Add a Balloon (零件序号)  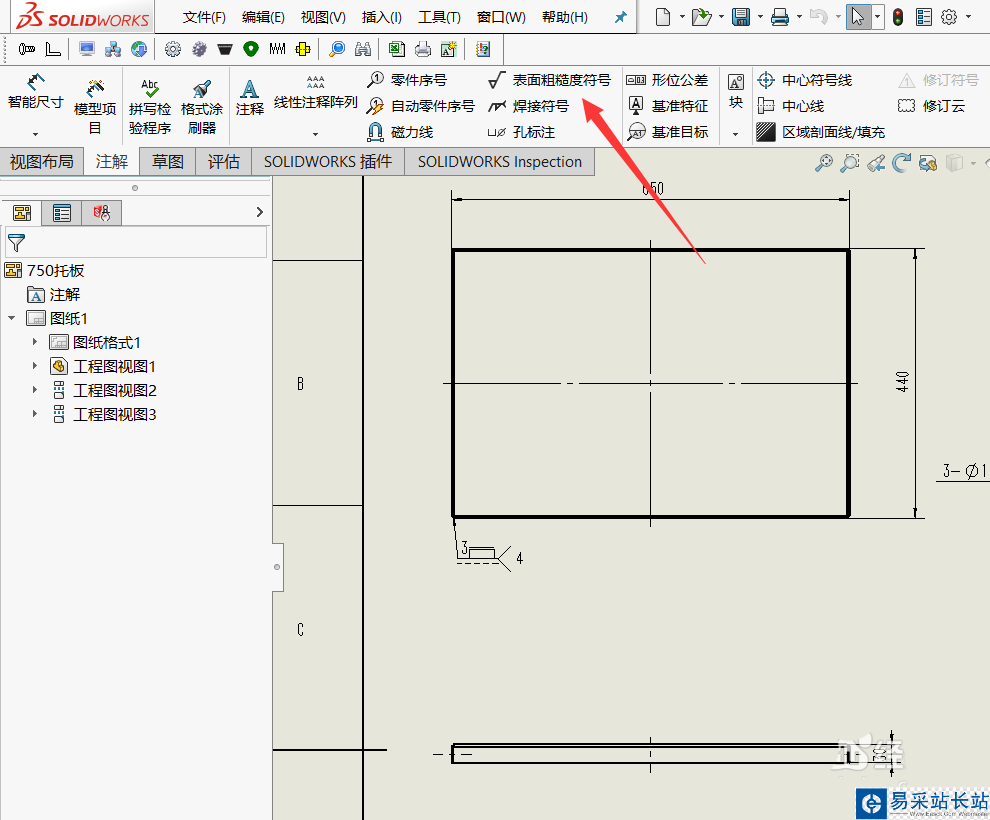pyautogui.click(x=407, y=80)
